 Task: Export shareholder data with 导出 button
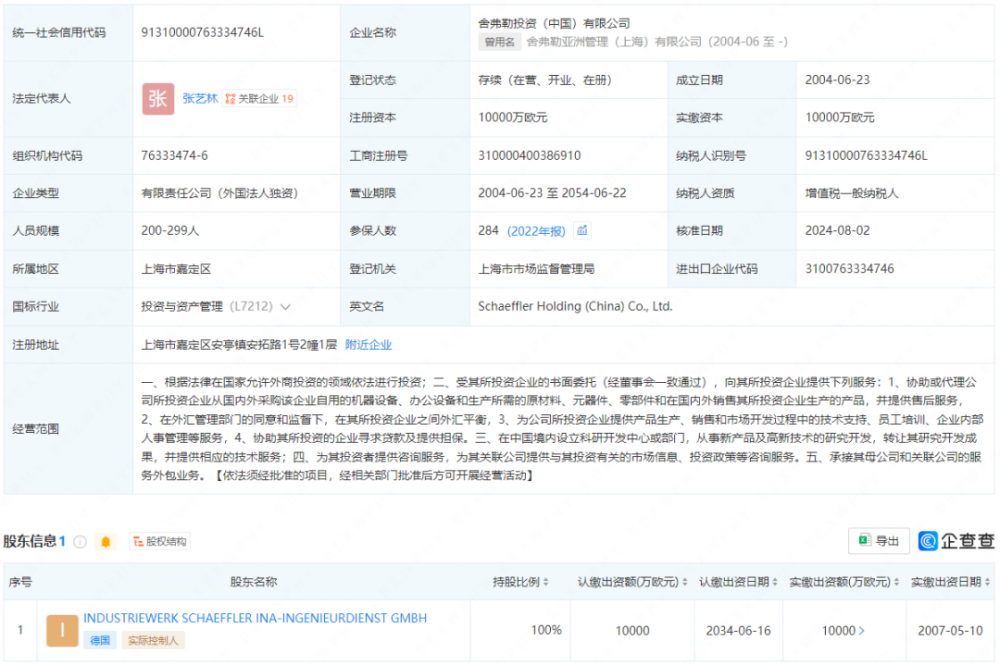[878, 541]
